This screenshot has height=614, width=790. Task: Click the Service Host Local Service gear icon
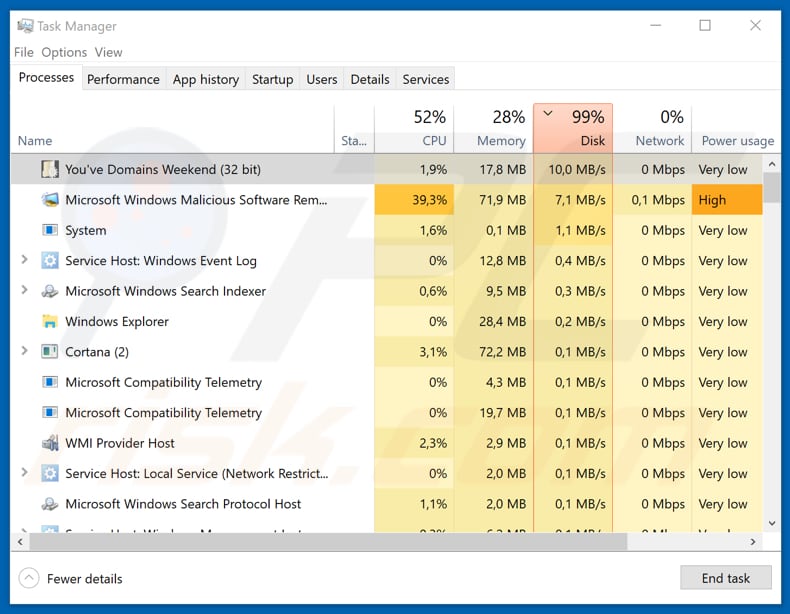pos(49,473)
